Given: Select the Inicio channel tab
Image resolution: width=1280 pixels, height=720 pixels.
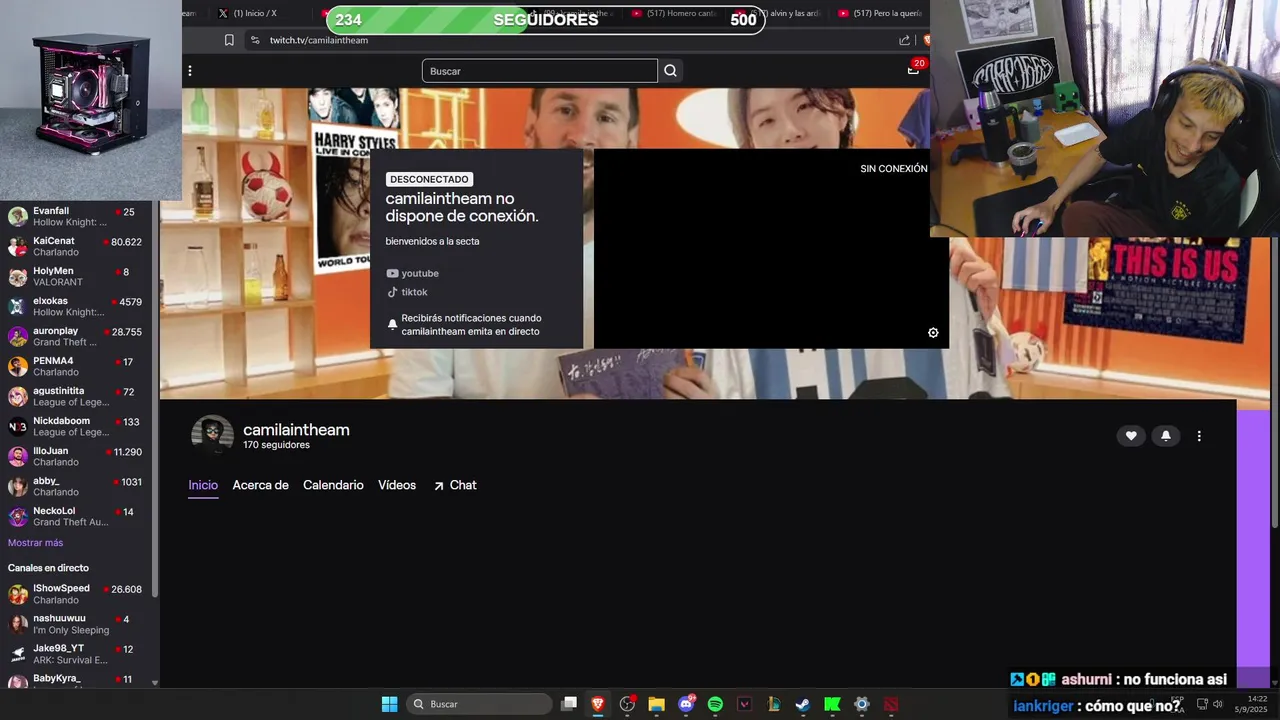Looking at the screenshot, I should click(x=203, y=485).
